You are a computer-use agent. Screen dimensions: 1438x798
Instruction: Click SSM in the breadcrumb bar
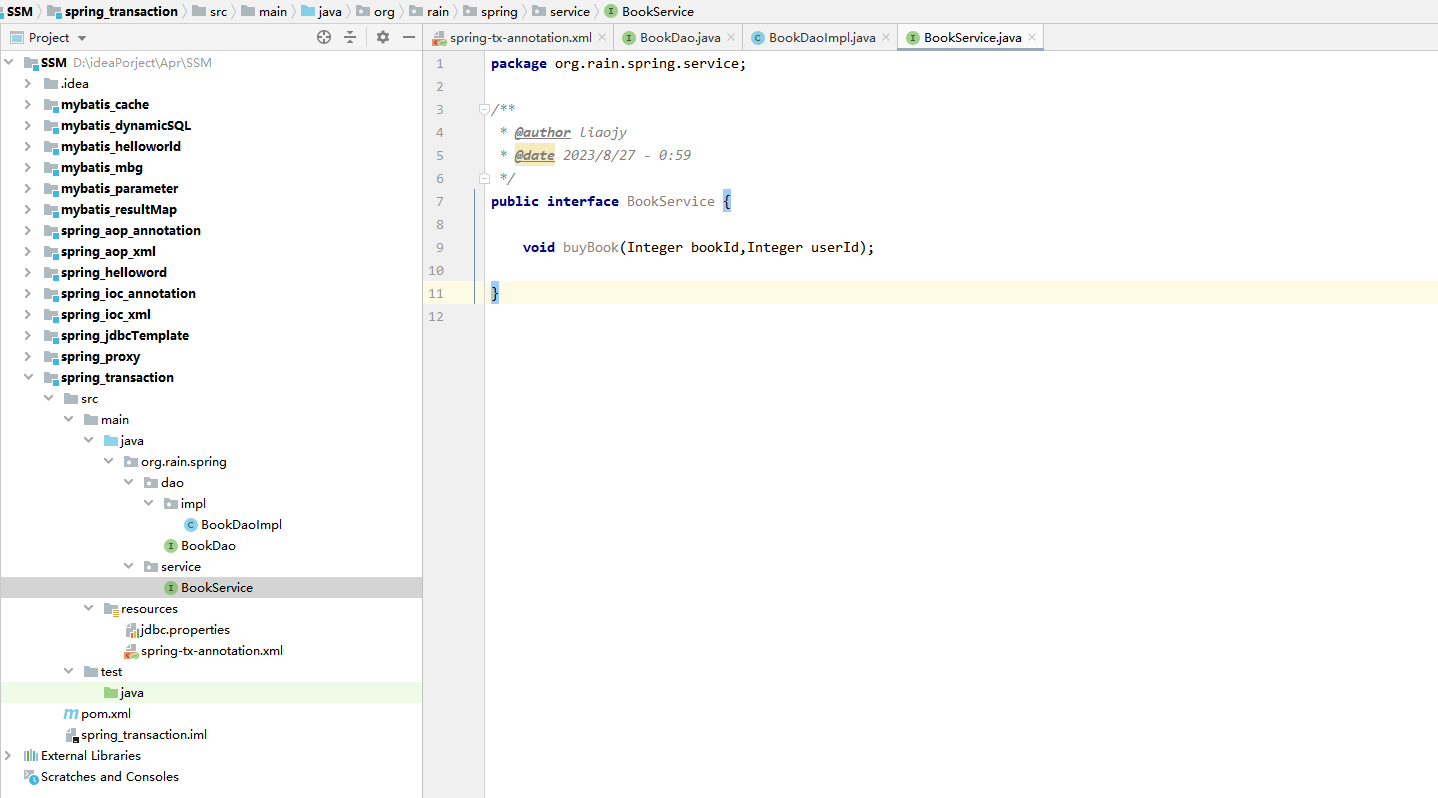coord(20,12)
